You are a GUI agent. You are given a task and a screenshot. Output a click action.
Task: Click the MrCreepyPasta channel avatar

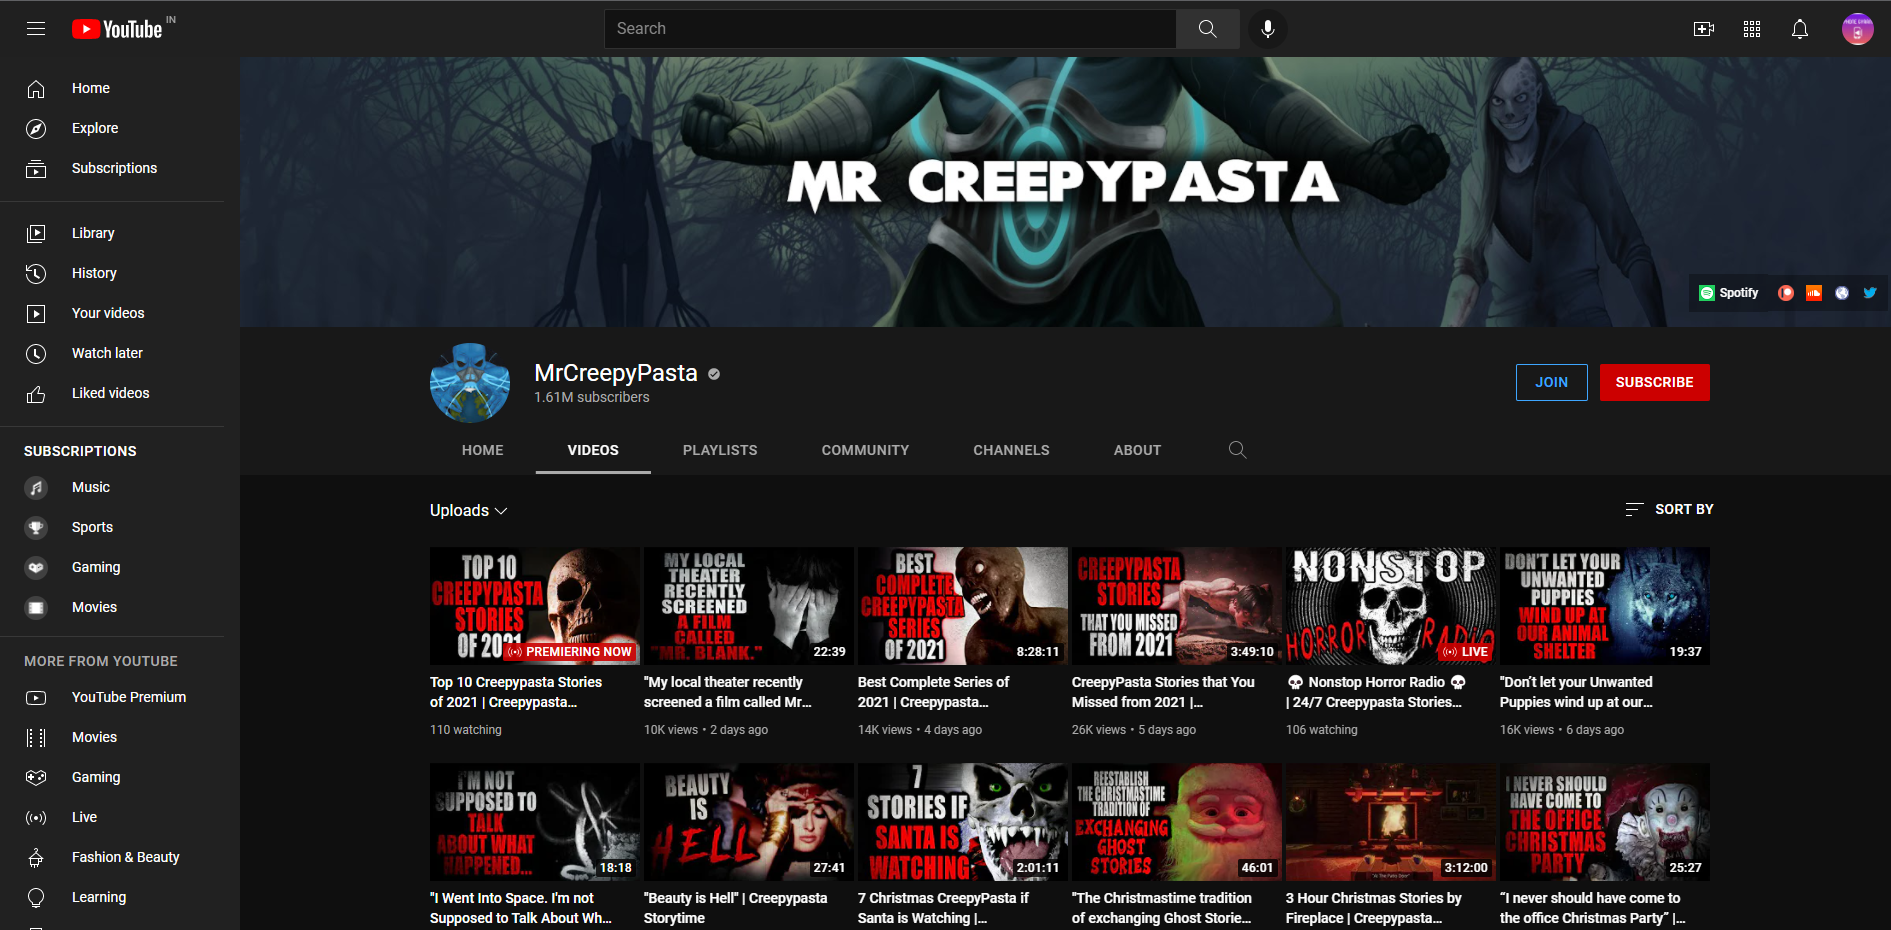[x=470, y=382]
